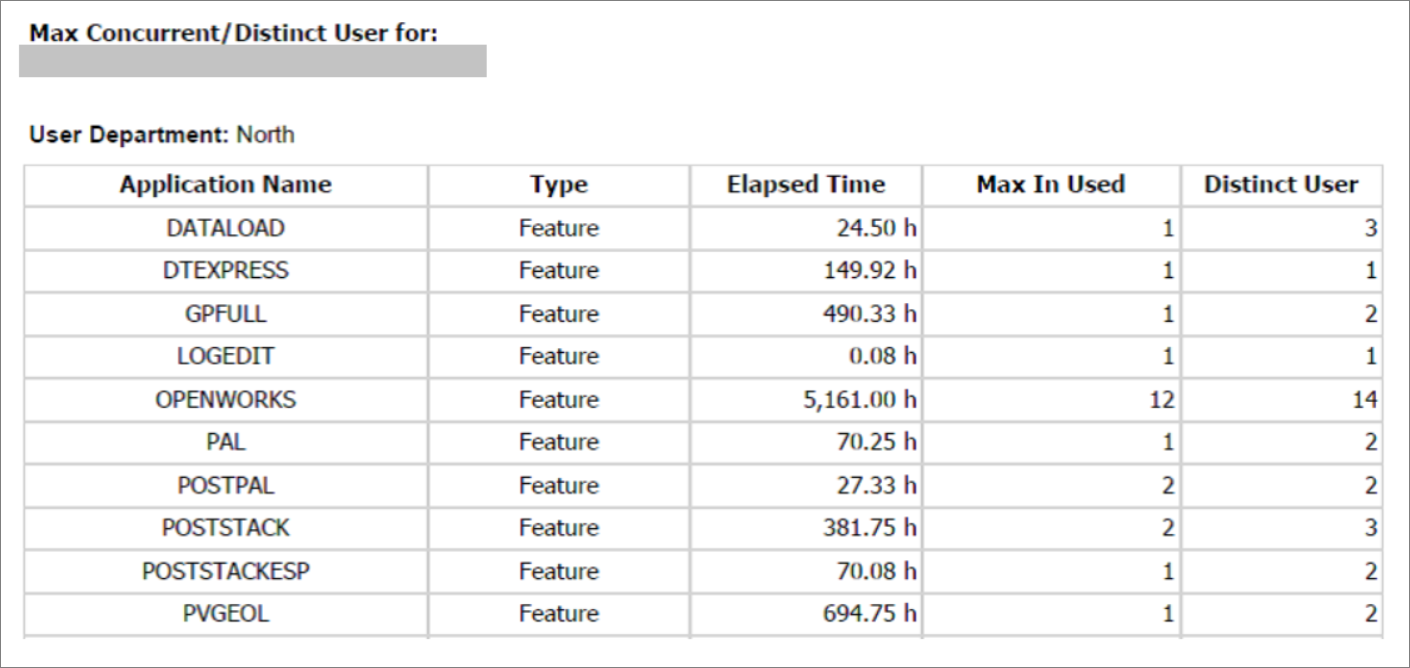The image size is (1410, 668).
Task: Select the DTEXPRESS application name
Action: point(225,271)
